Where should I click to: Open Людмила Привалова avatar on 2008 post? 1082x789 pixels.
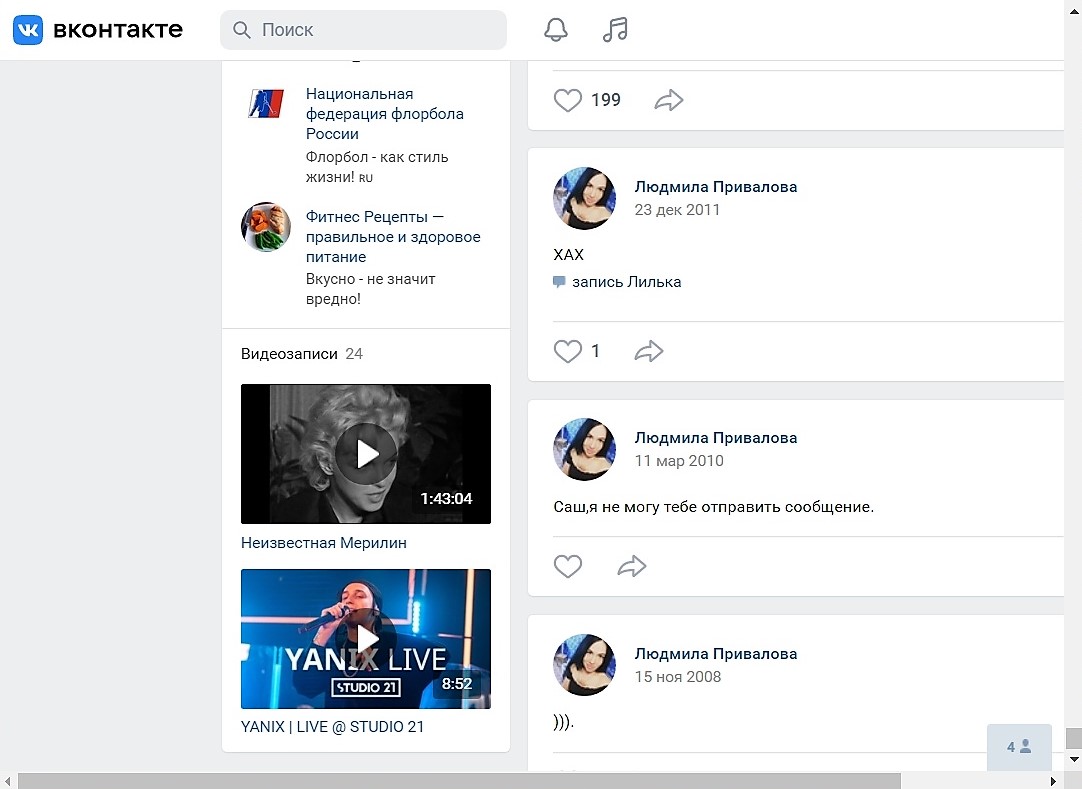tap(584, 665)
